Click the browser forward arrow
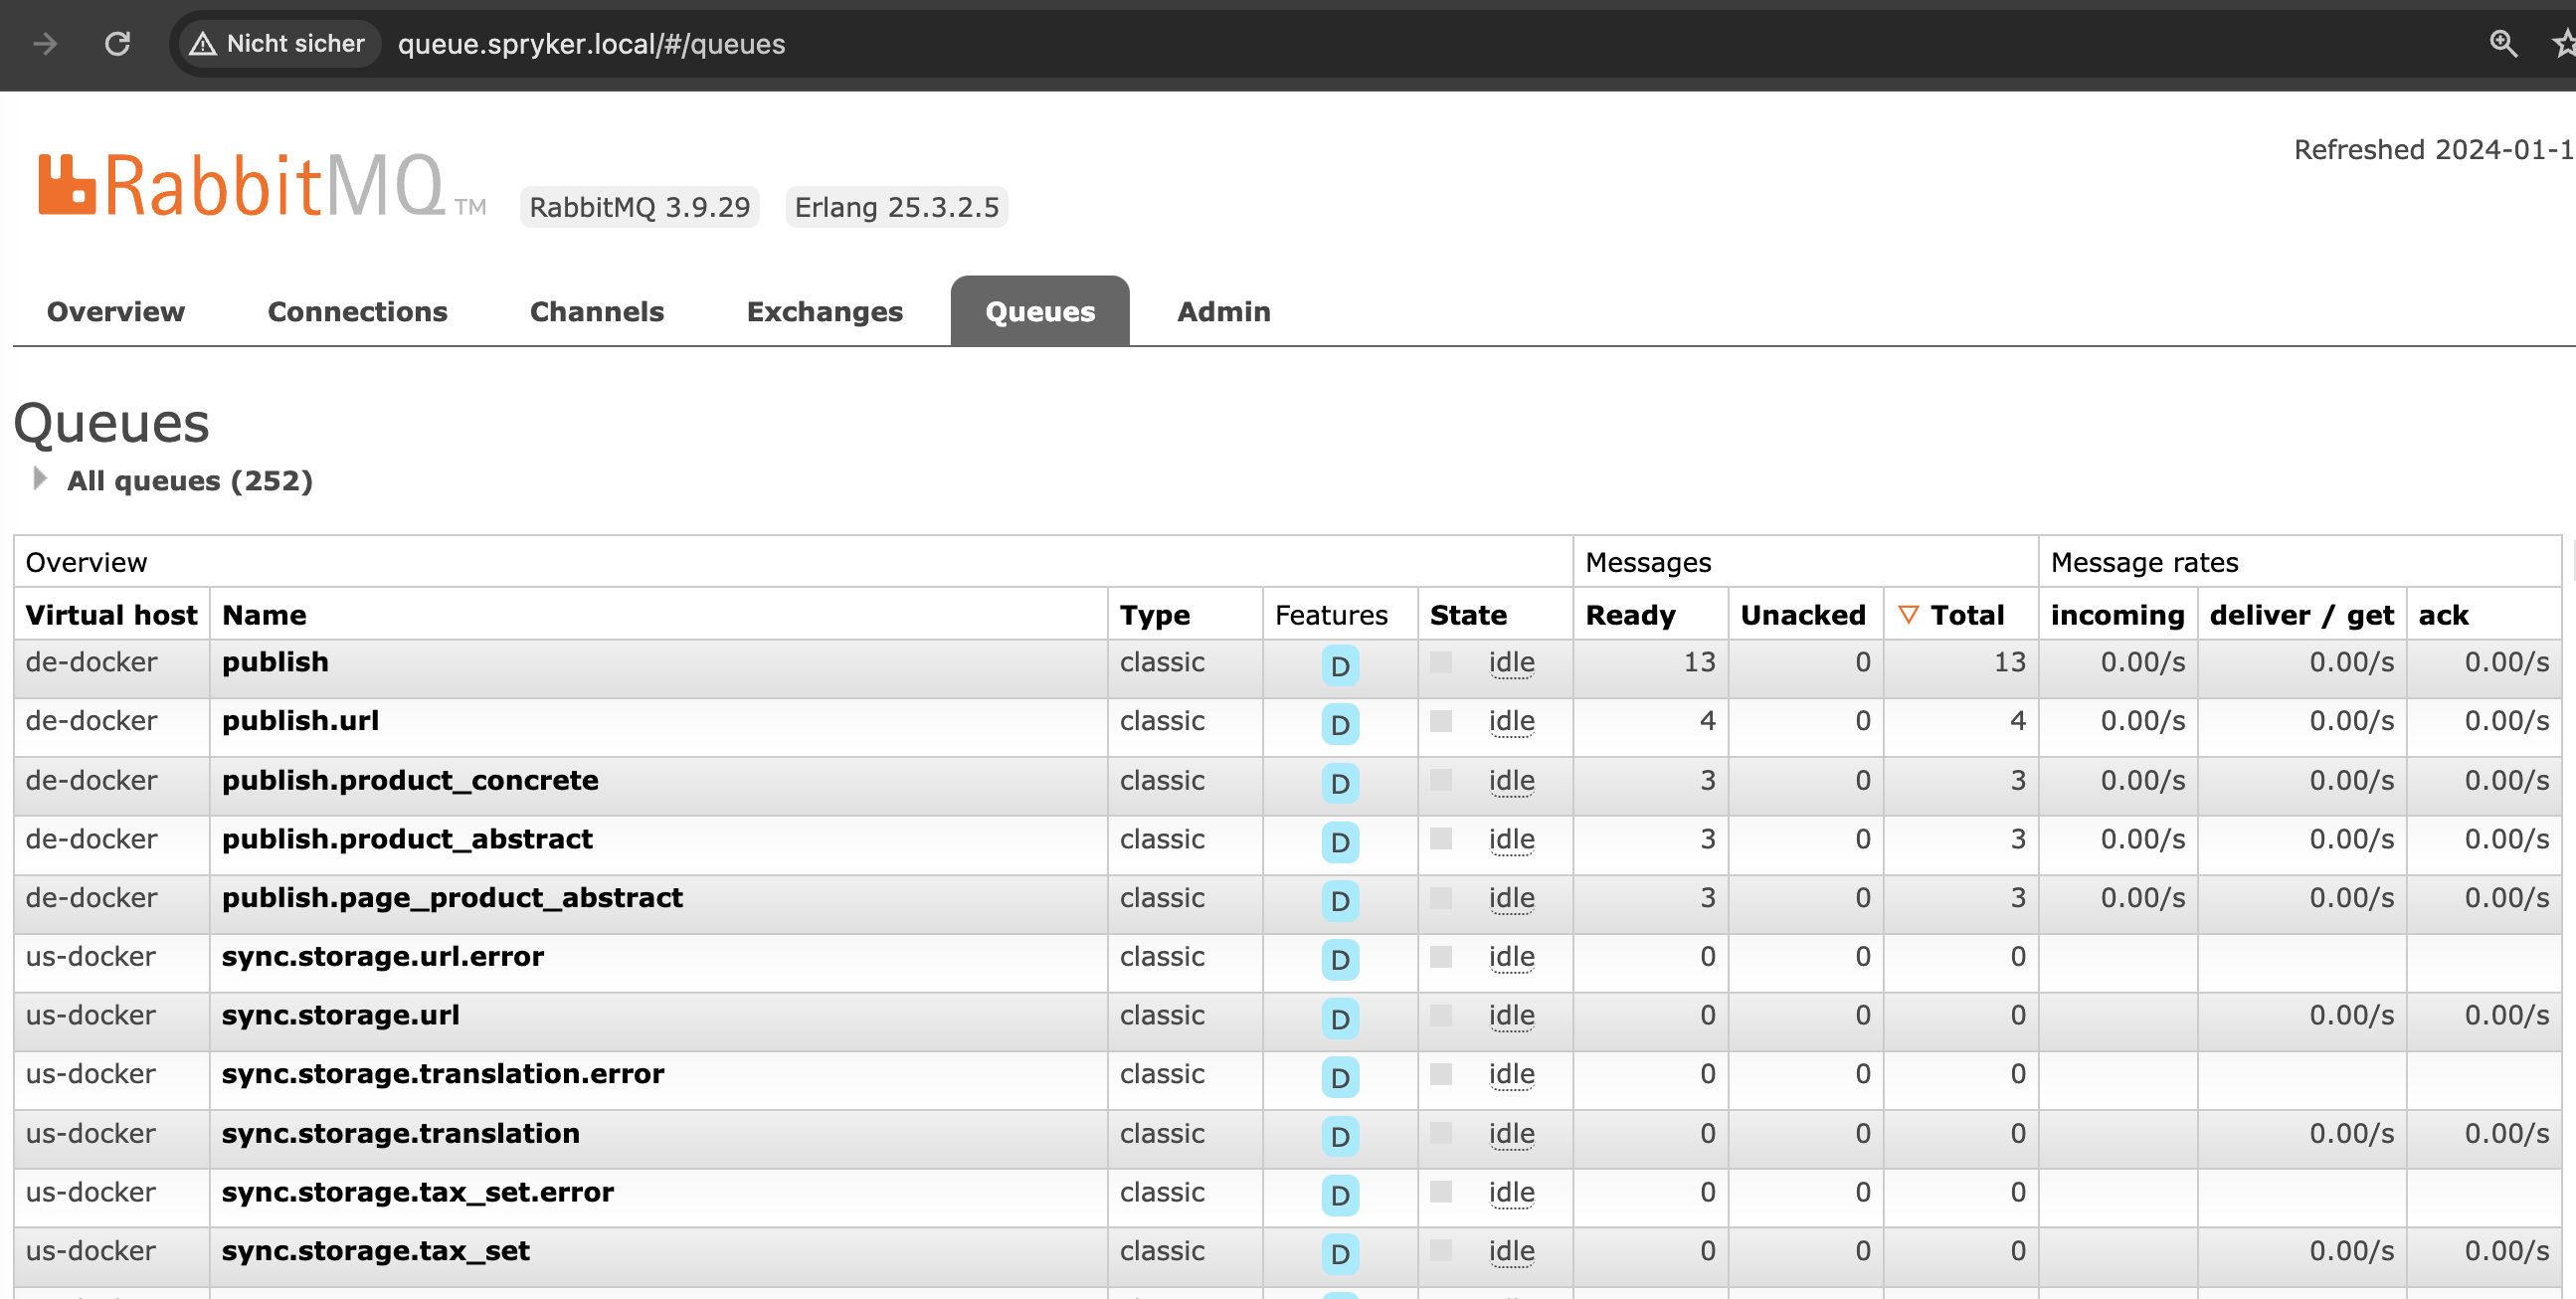 click(x=45, y=44)
